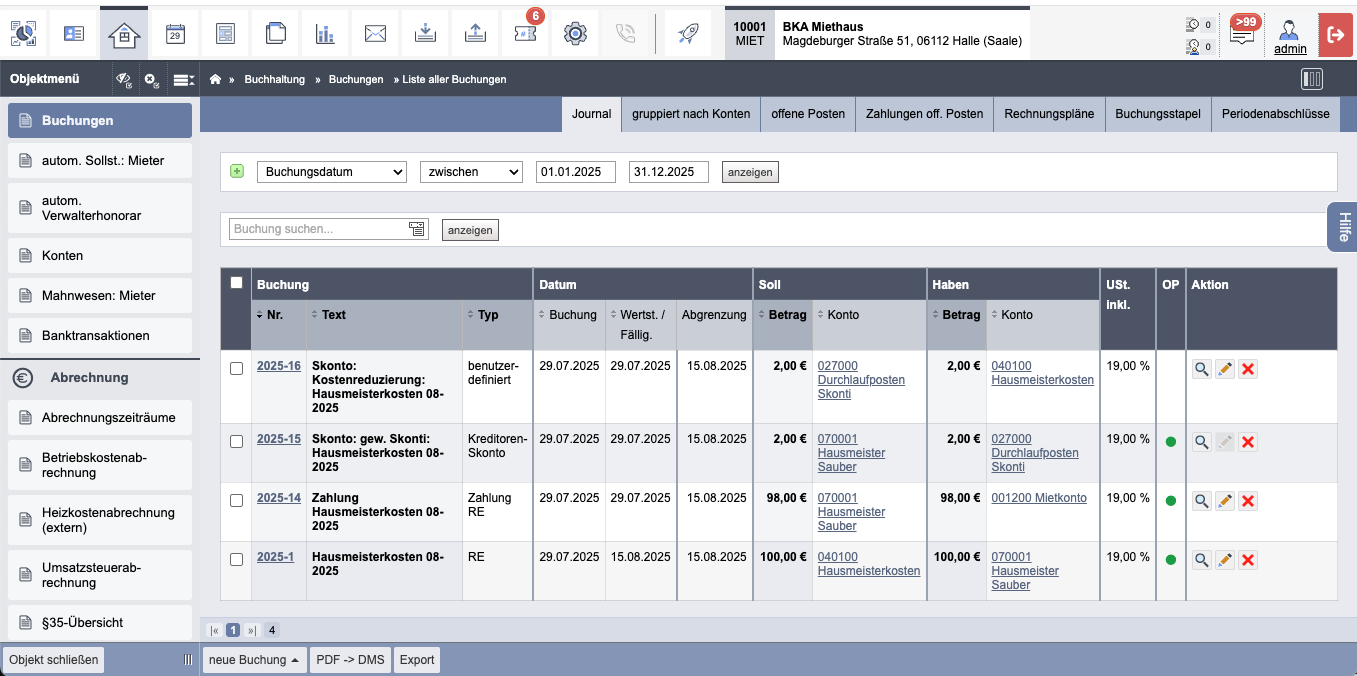Delete booking 2025-1 with red X
The height and width of the screenshot is (676, 1357).
pos(1247,560)
